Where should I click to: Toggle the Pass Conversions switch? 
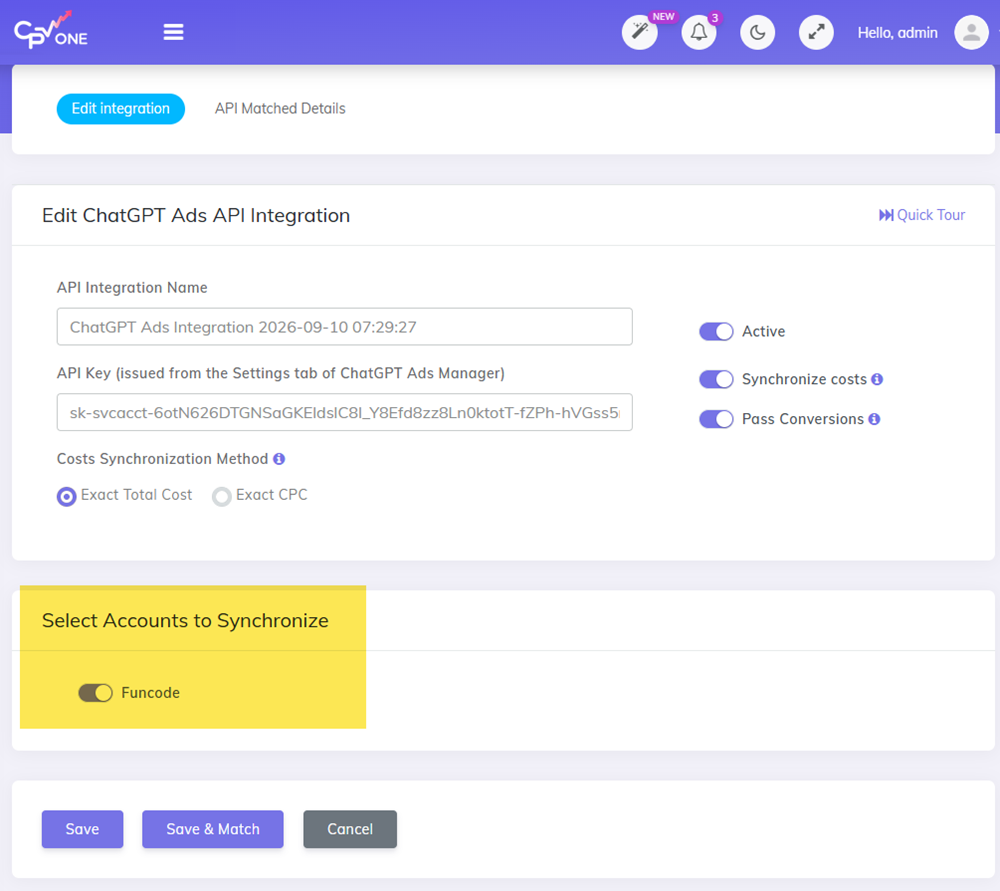coord(716,419)
